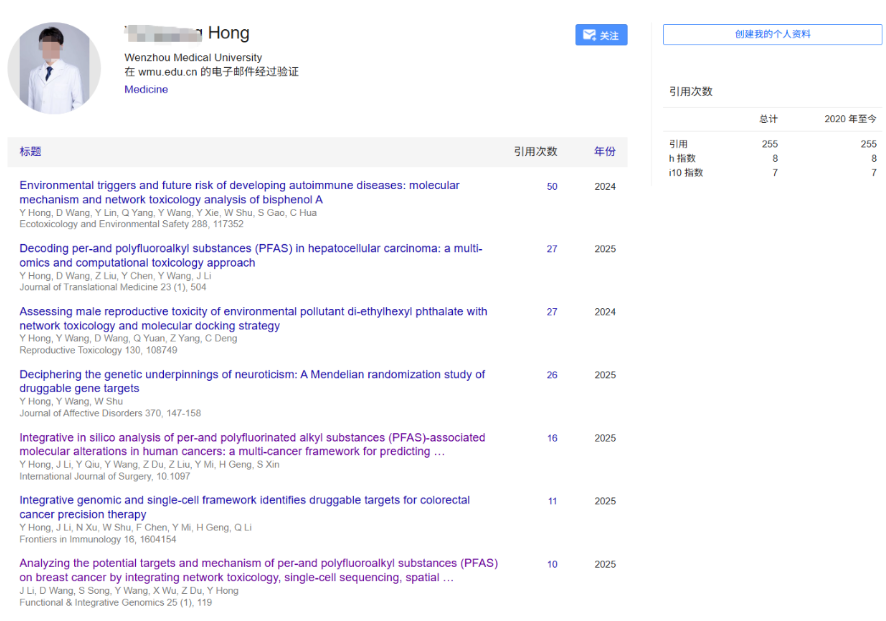This screenshot has width=886, height=621.
Task: Click the Journal of Translational Medicine line
Action: coord(112,287)
